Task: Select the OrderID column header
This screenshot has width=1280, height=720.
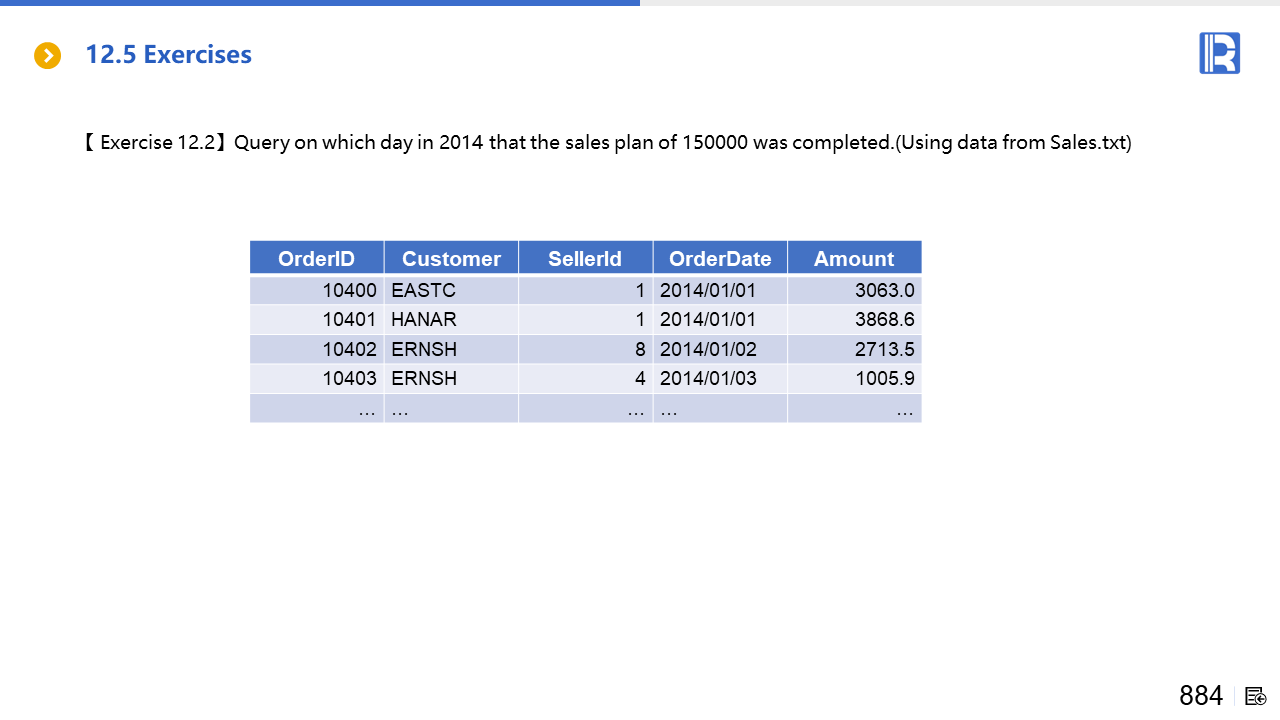Action: pos(316,259)
